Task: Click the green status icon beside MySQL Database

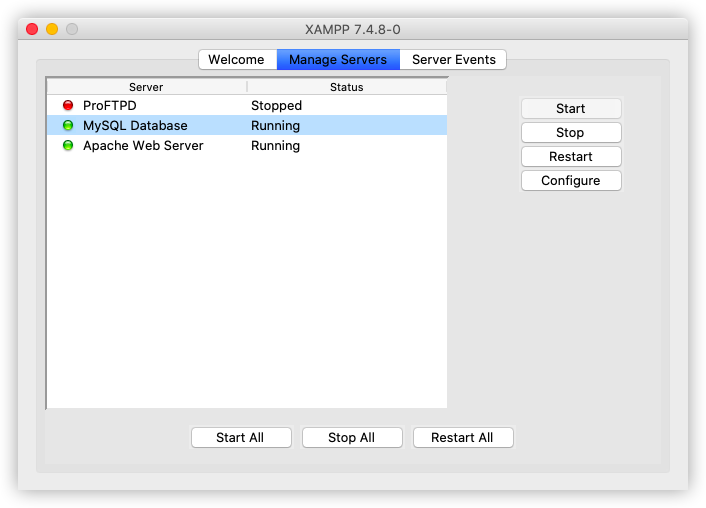Action: [68, 125]
